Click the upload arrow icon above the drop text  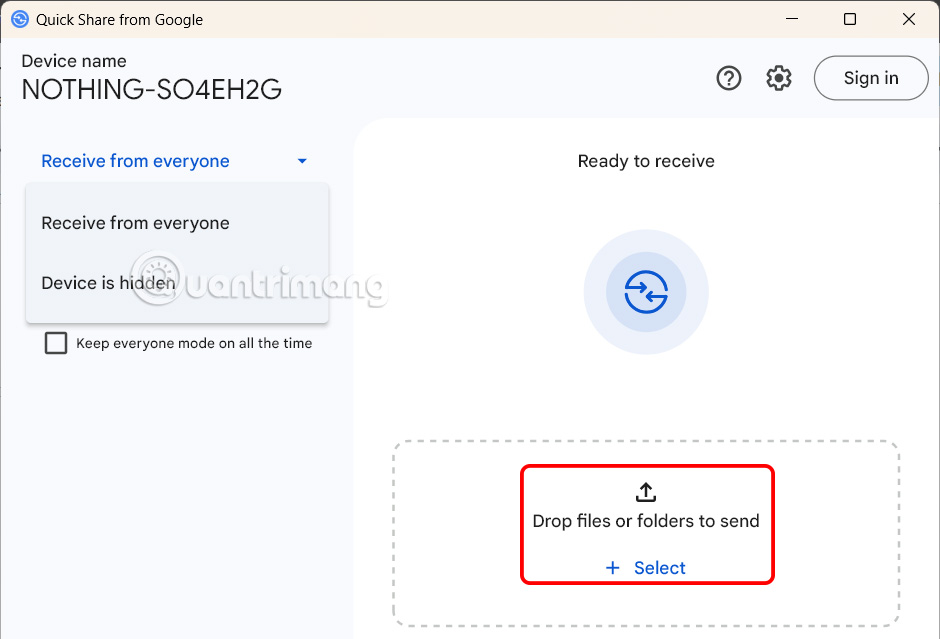645,491
